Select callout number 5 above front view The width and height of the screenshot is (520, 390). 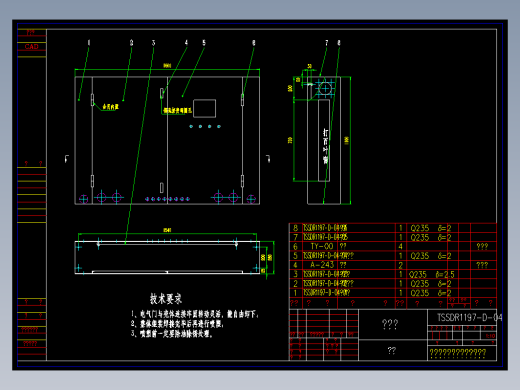coord(204,43)
